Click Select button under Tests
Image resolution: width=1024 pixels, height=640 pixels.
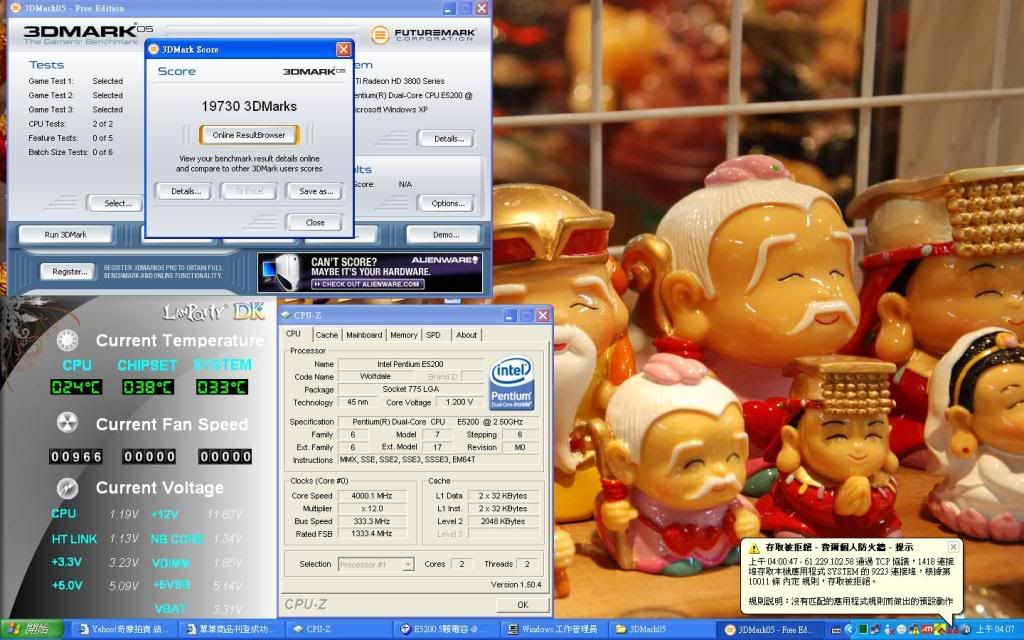[118, 203]
